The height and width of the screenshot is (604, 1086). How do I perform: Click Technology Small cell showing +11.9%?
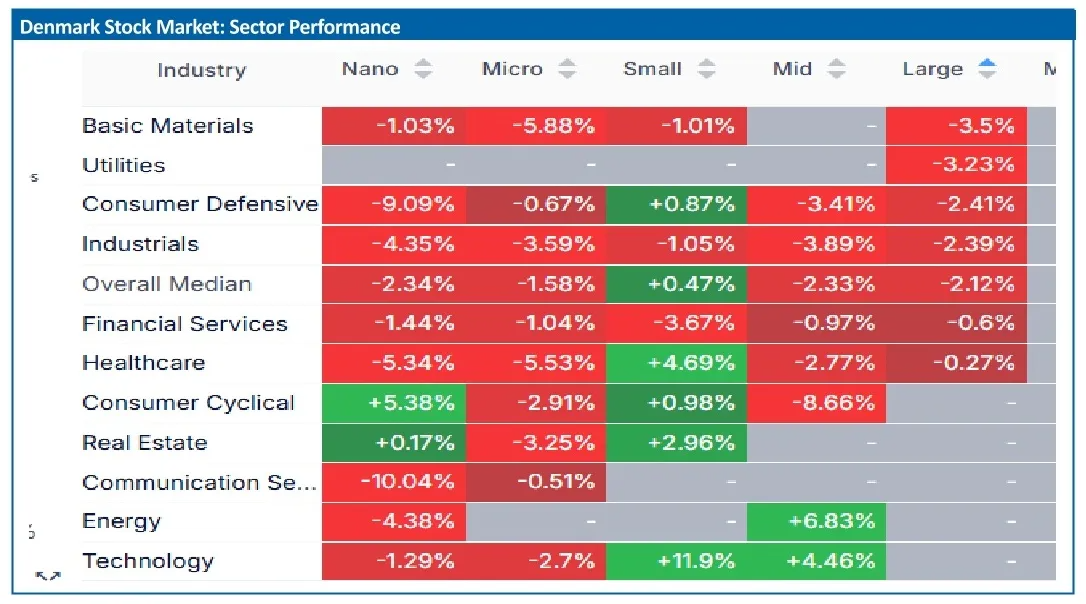[x=676, y=561]
